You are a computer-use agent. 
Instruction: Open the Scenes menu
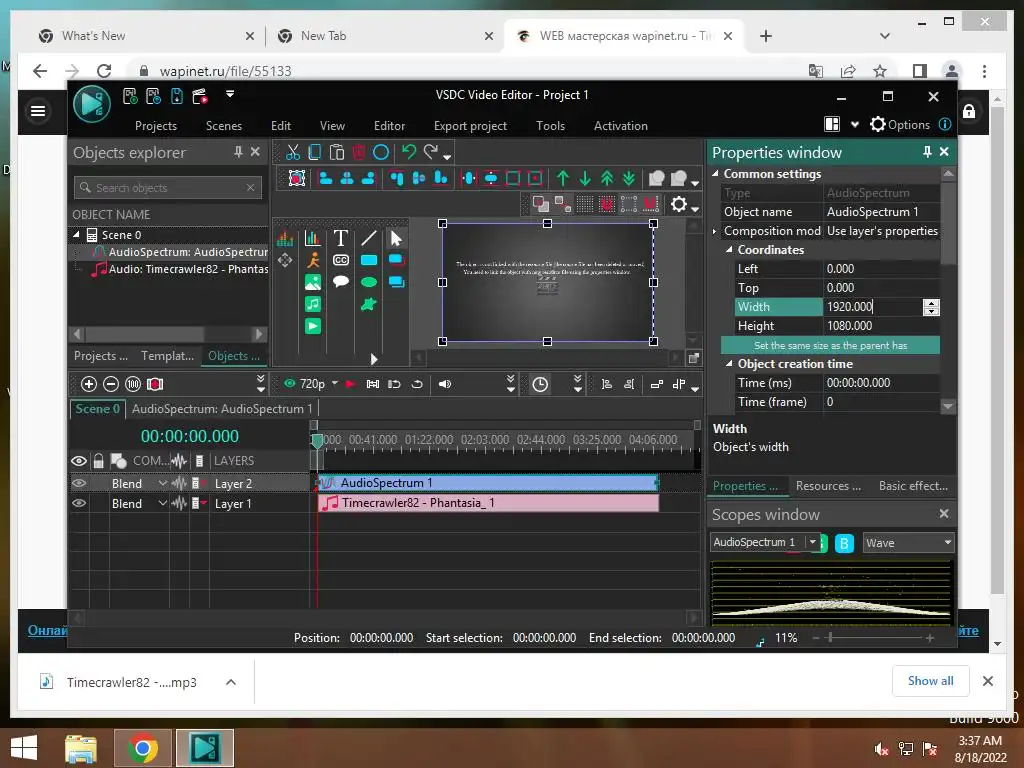[x=223, y=126]
